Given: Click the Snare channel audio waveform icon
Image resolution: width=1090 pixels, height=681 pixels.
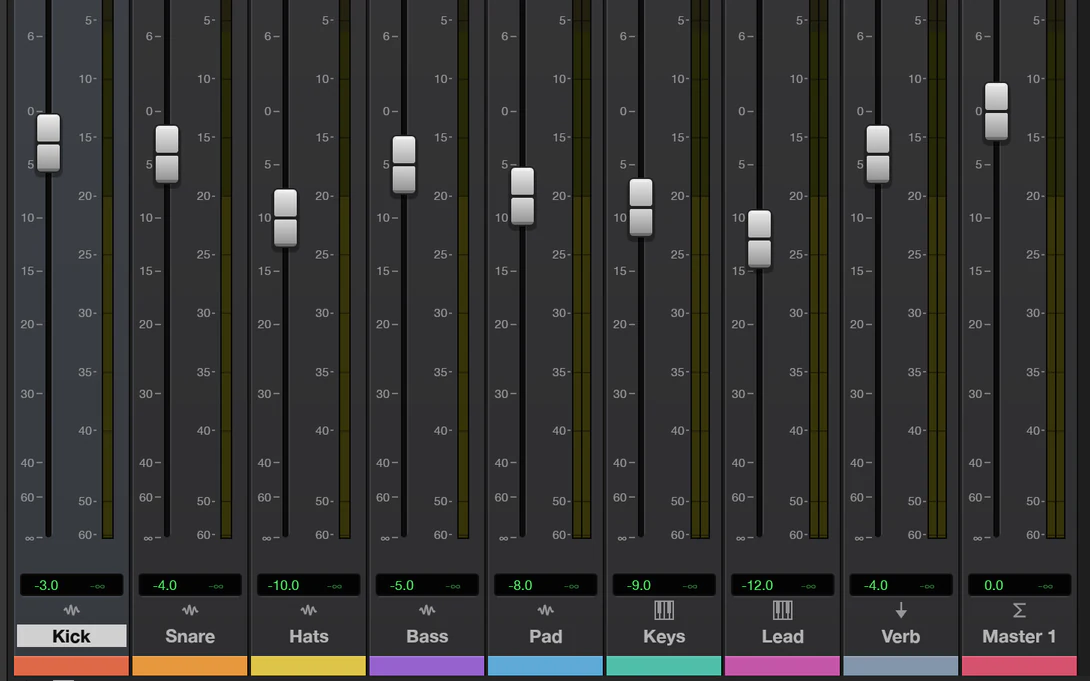Looking at the screenshot, I should point(190,610).
